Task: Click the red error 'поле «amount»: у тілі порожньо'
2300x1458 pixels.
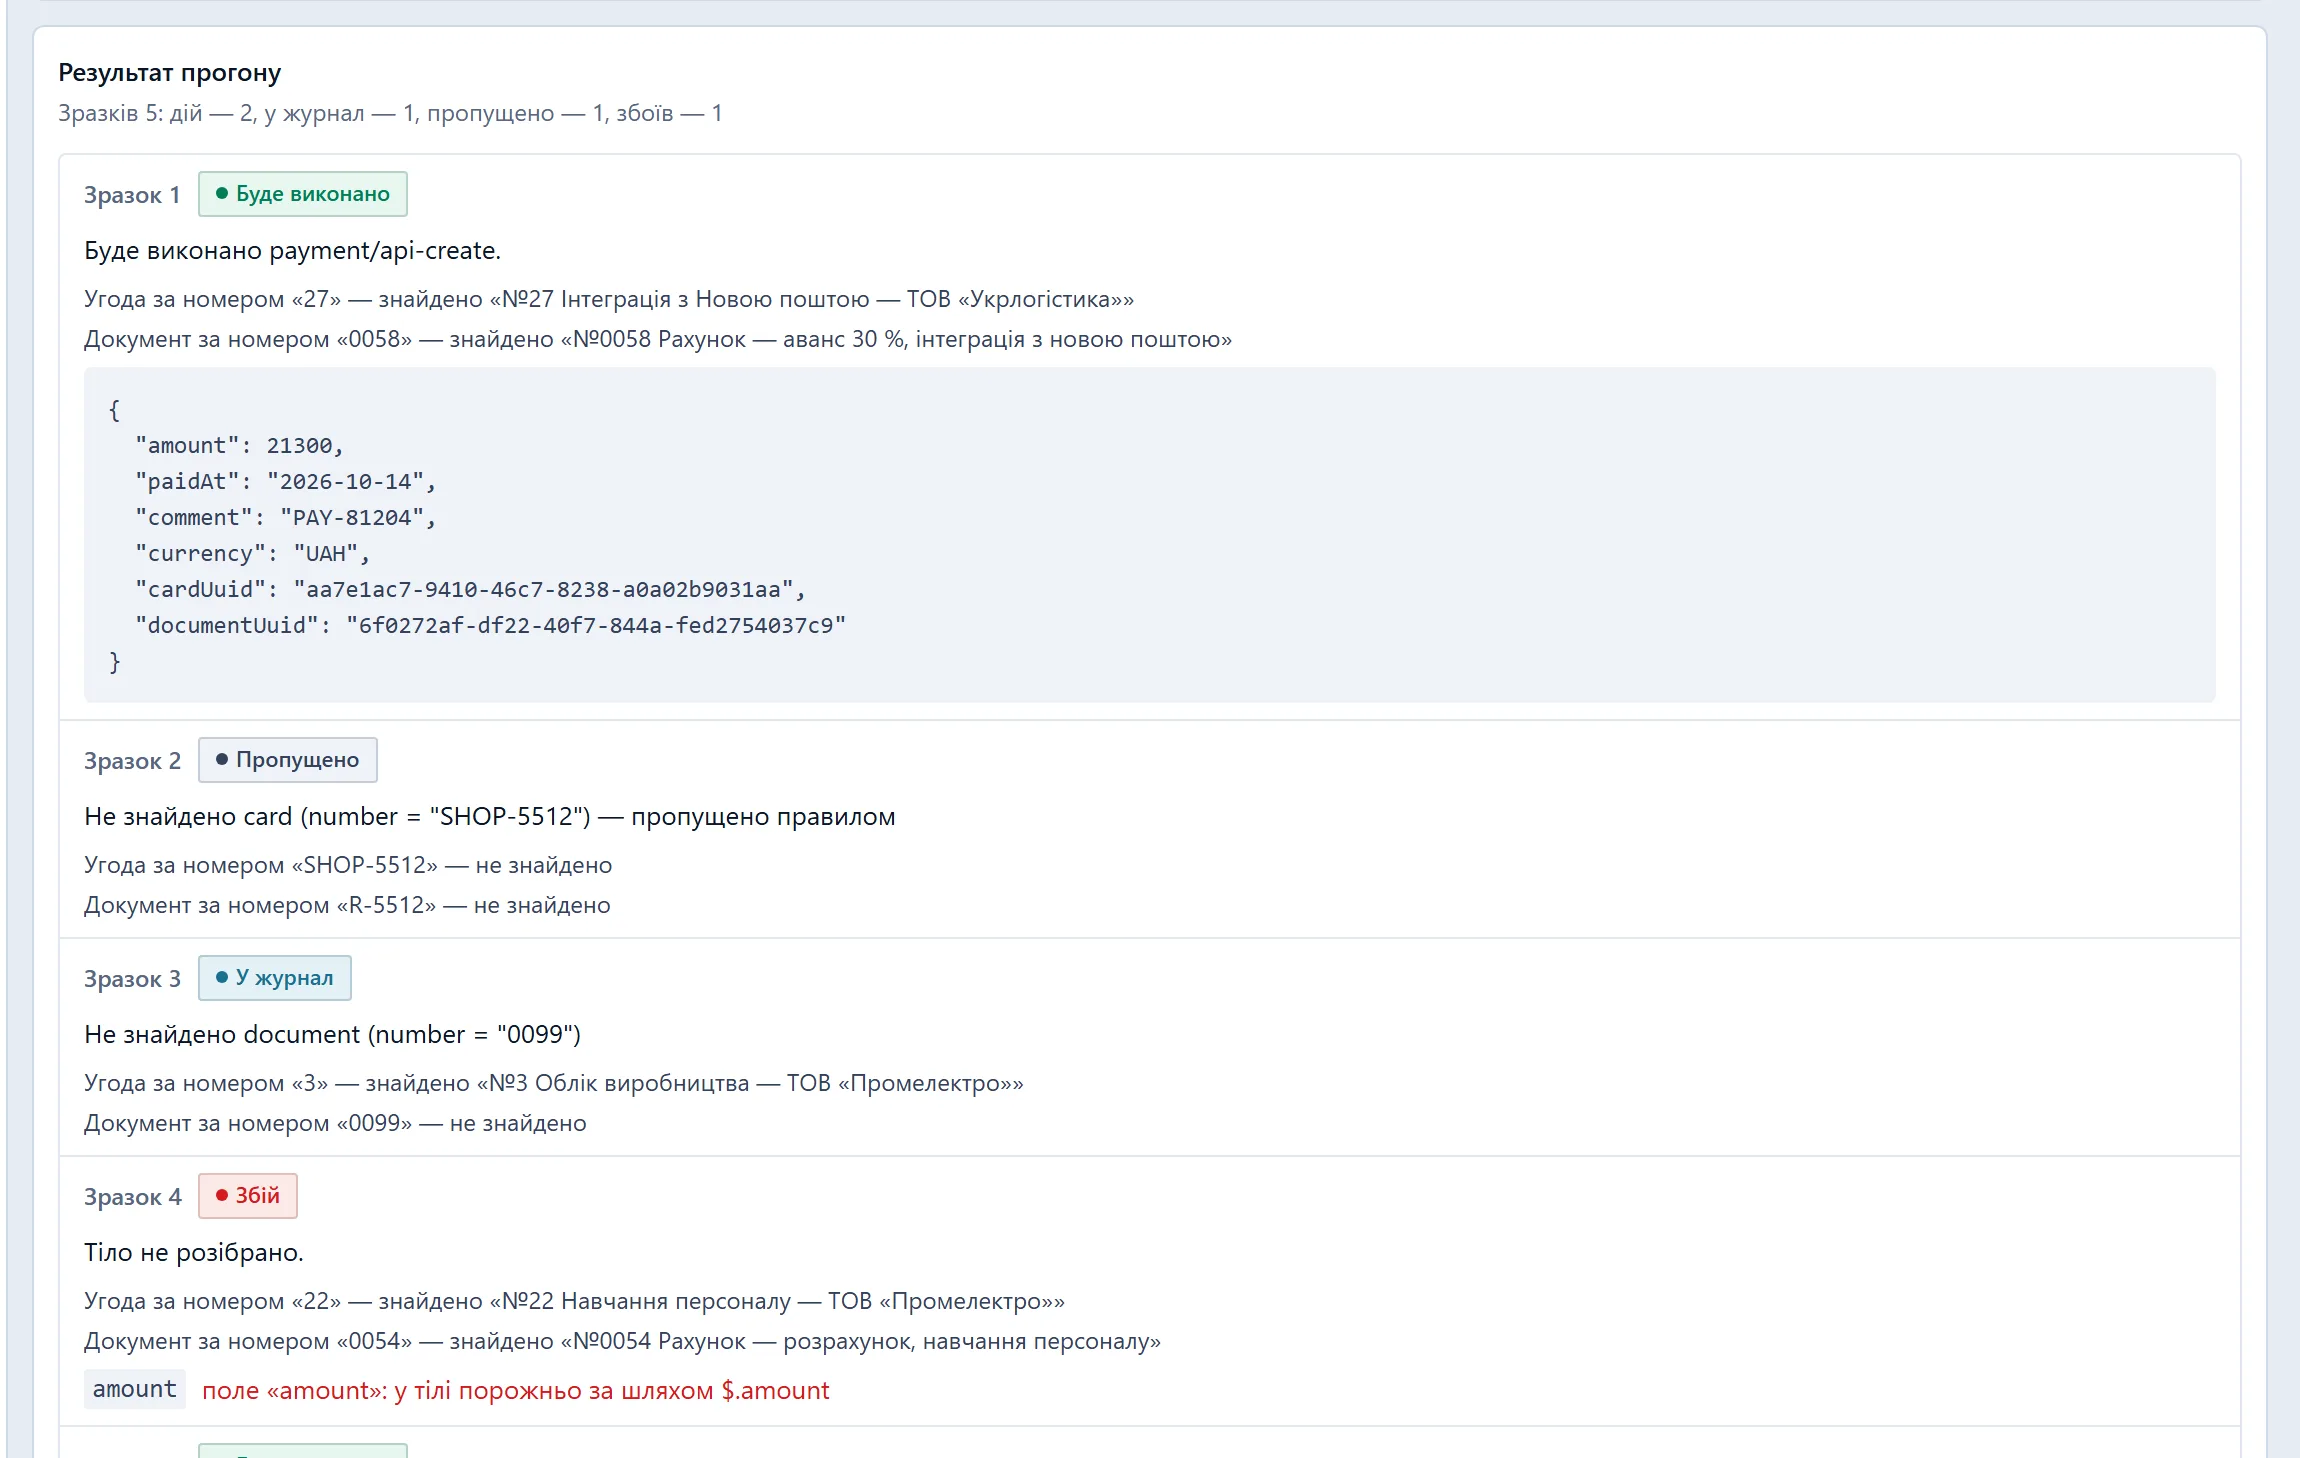Action: (x=516, y=1390)
